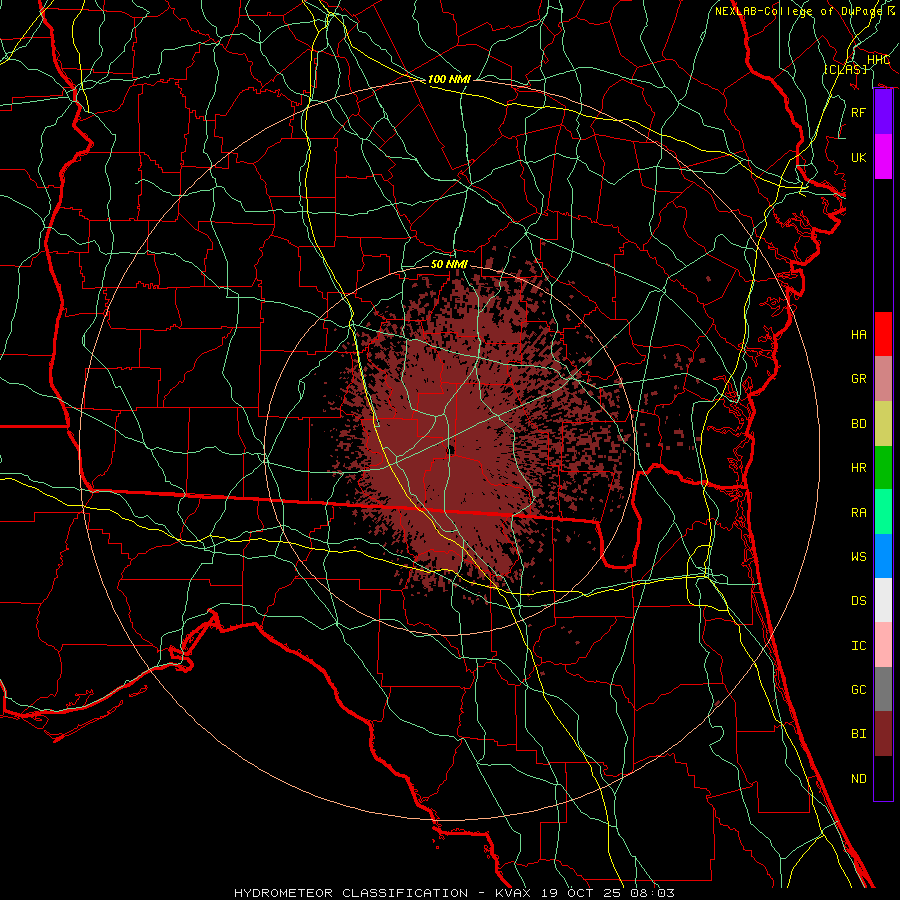900x900 pixels.
Task: Click the RF legend label
Action: click(858, 112)
